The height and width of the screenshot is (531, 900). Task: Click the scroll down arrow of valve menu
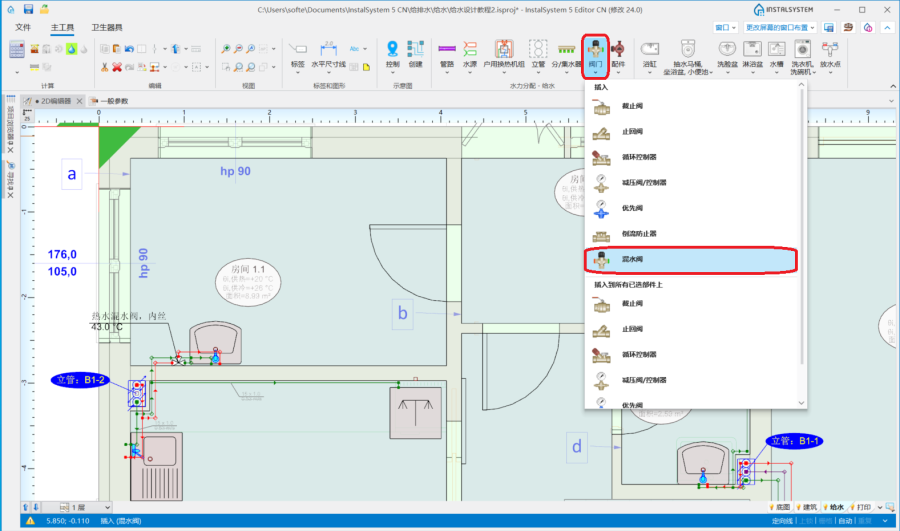pos(801,403)
